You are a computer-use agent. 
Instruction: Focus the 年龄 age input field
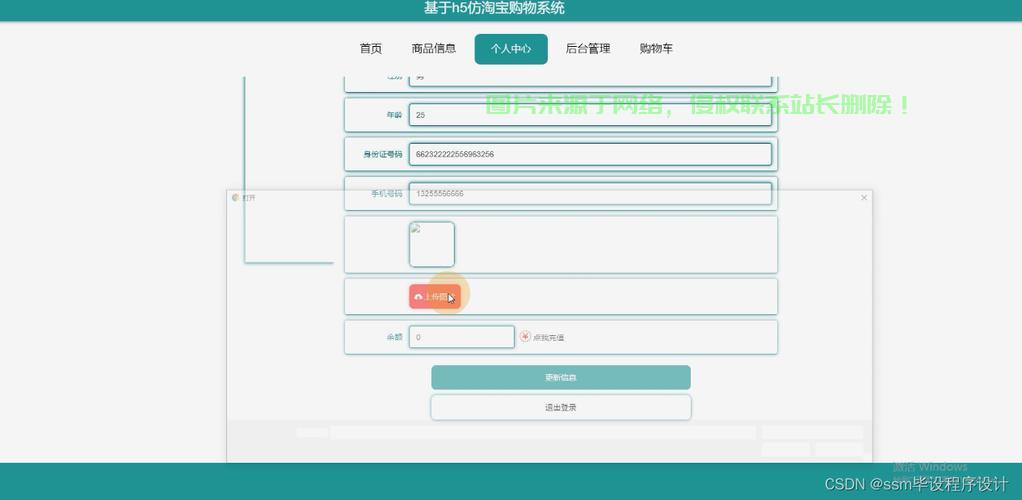590,115
